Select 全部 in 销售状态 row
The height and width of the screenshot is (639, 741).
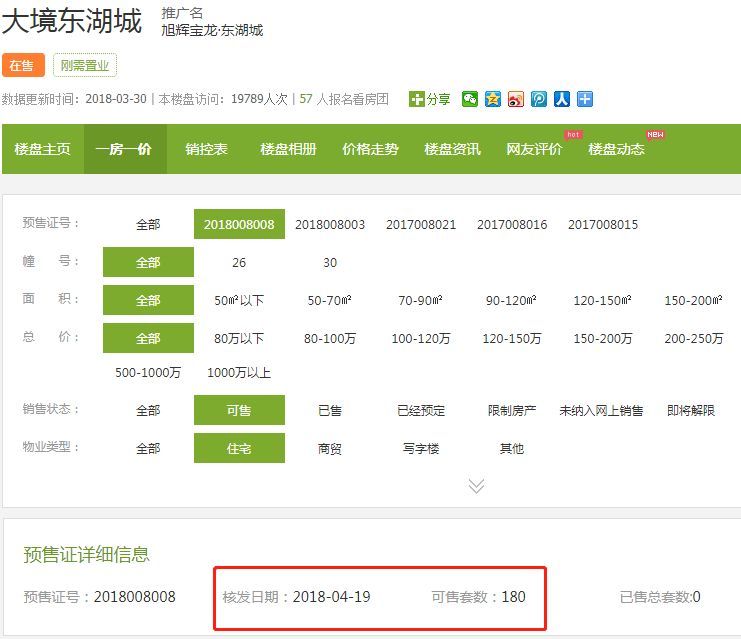point(148,410)
